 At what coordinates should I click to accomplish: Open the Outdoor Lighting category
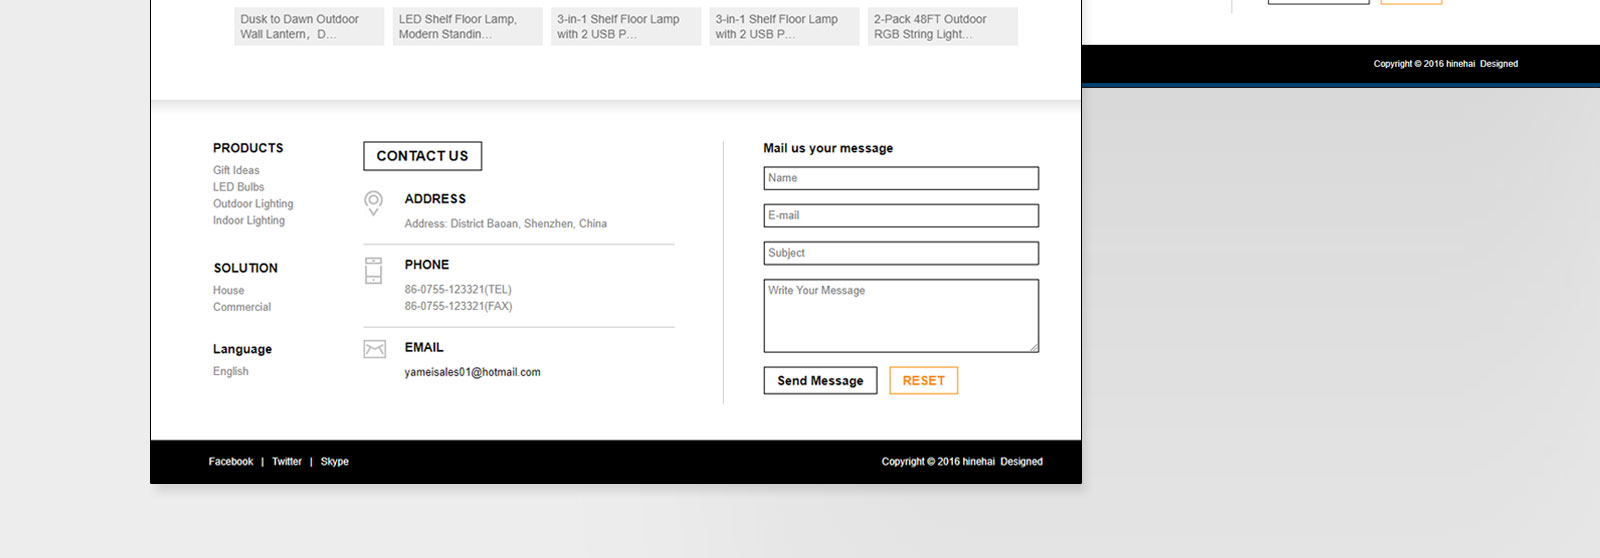[253, 204]
